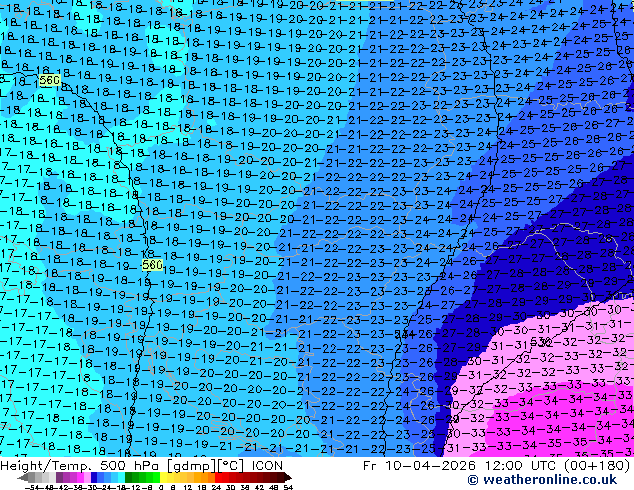Click the "[gdmp][°C]" units text
Image resolution: width=634 pixels, height=490 pixels.
coord(206,466)
